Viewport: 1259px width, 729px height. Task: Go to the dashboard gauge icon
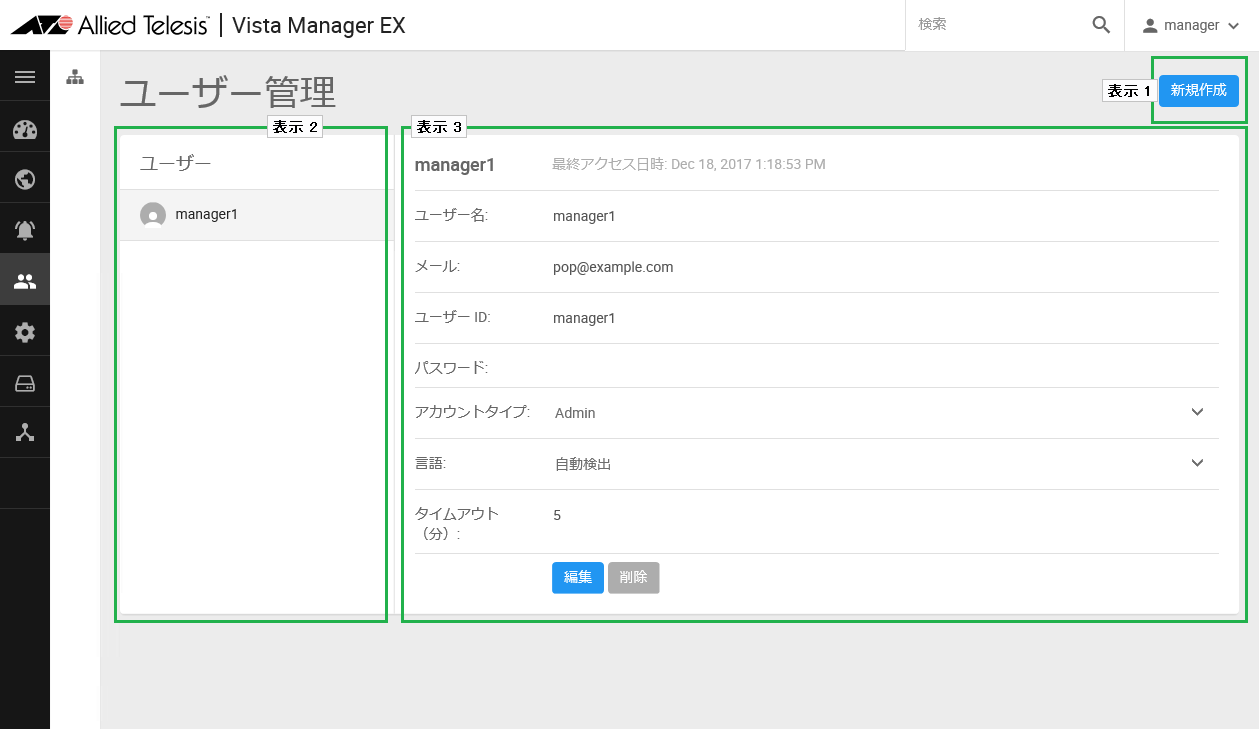(25, 129)
